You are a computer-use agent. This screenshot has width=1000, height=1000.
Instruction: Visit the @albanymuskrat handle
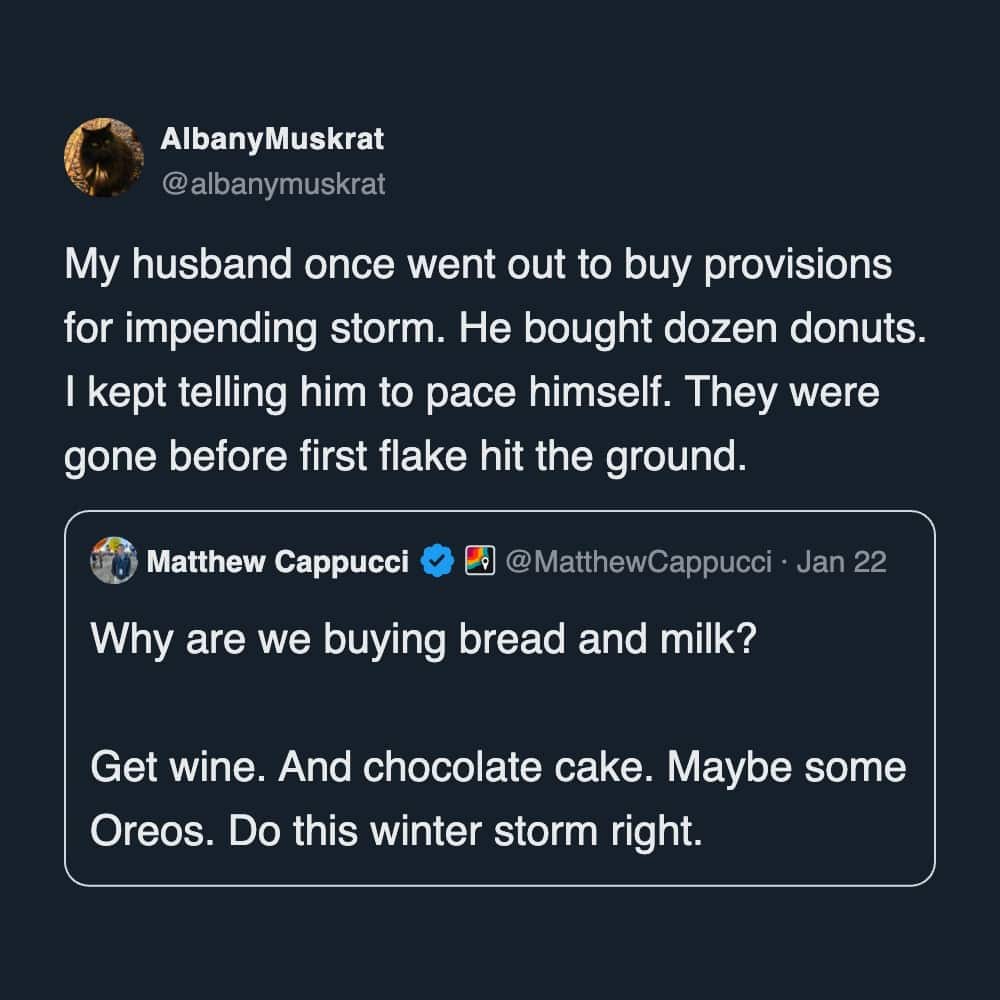(x=273, y=184)
